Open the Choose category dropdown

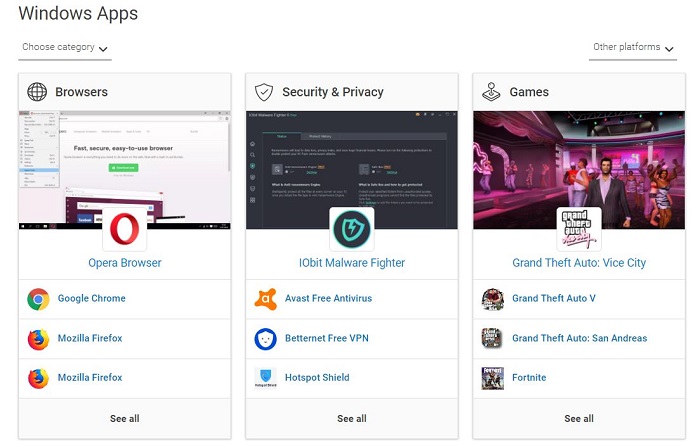click(x=65, y=47)
